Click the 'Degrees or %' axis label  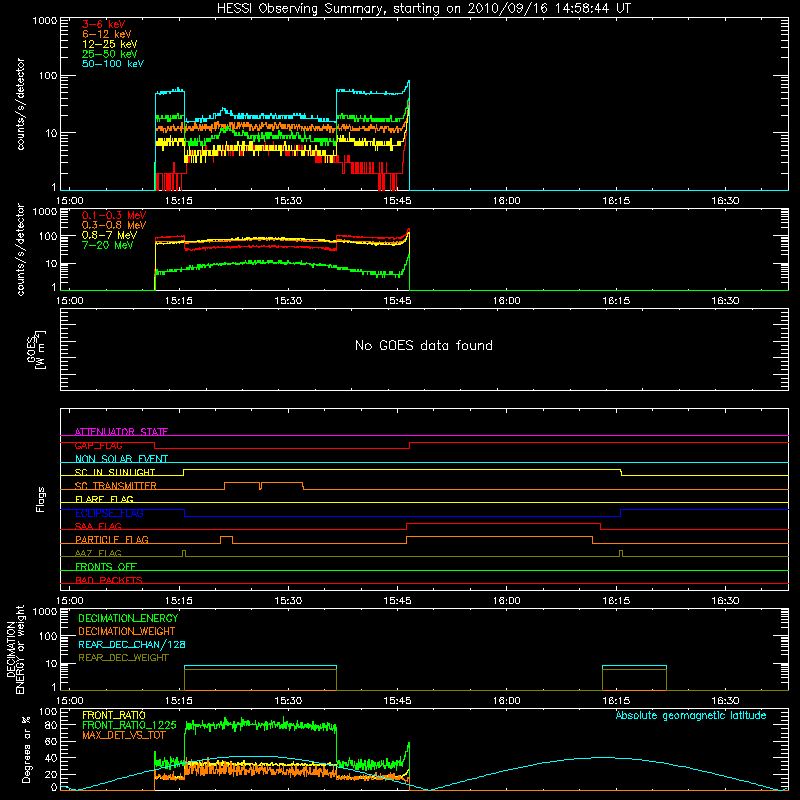tap(26, 749)
